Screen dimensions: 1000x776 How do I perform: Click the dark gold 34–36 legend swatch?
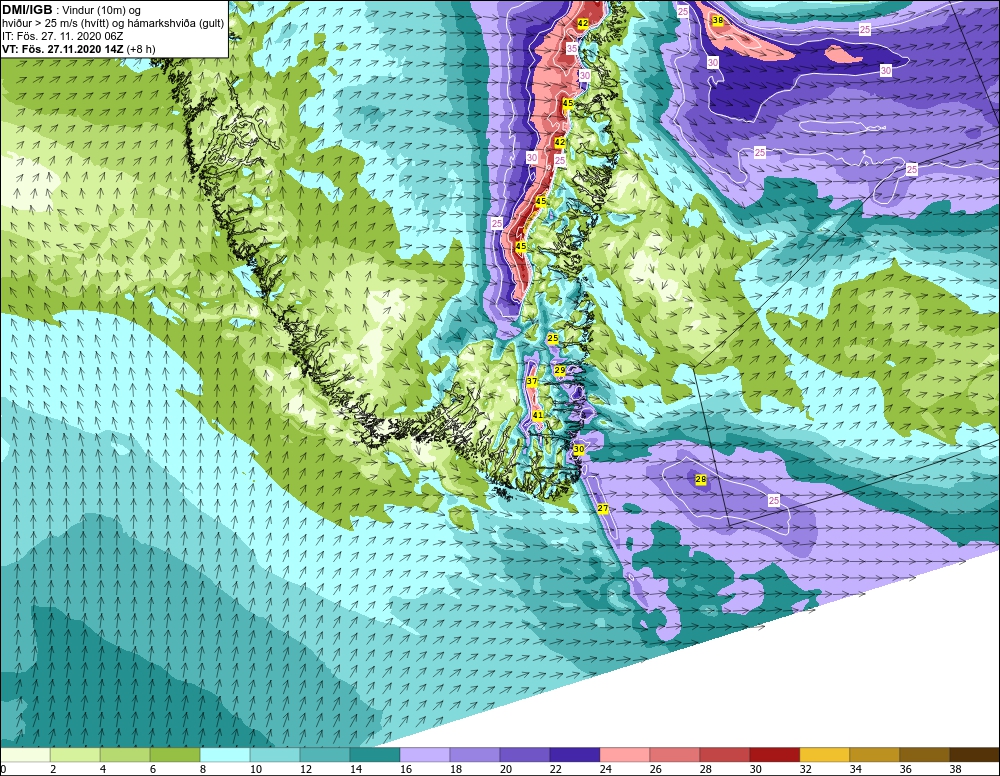coord(875,755)
